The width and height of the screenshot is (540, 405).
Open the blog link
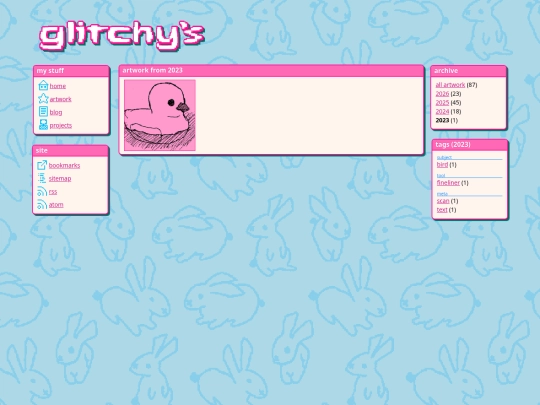56,112
